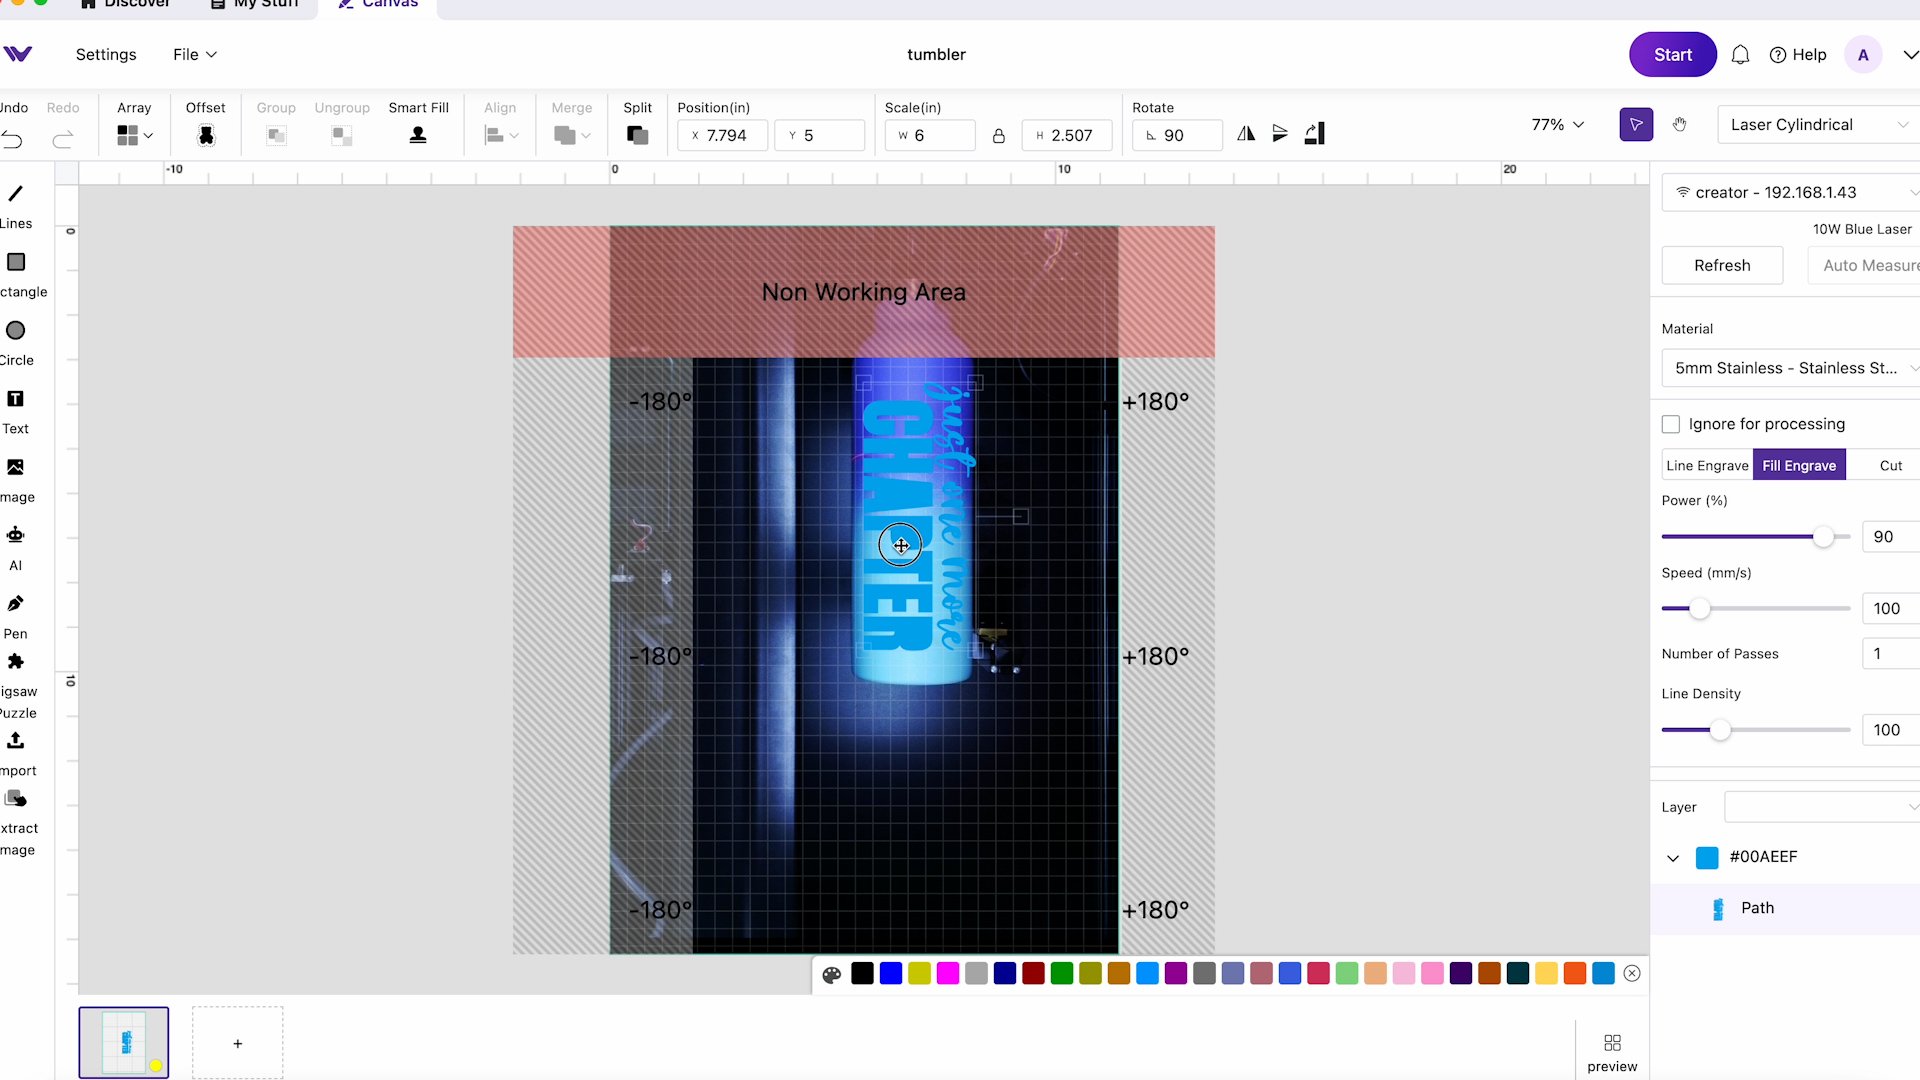Click the page 1 thumbnail
Image resolution: width=1920 pixels, height=1080 pixels.
pyautogui.click(x=123, y=1042)
